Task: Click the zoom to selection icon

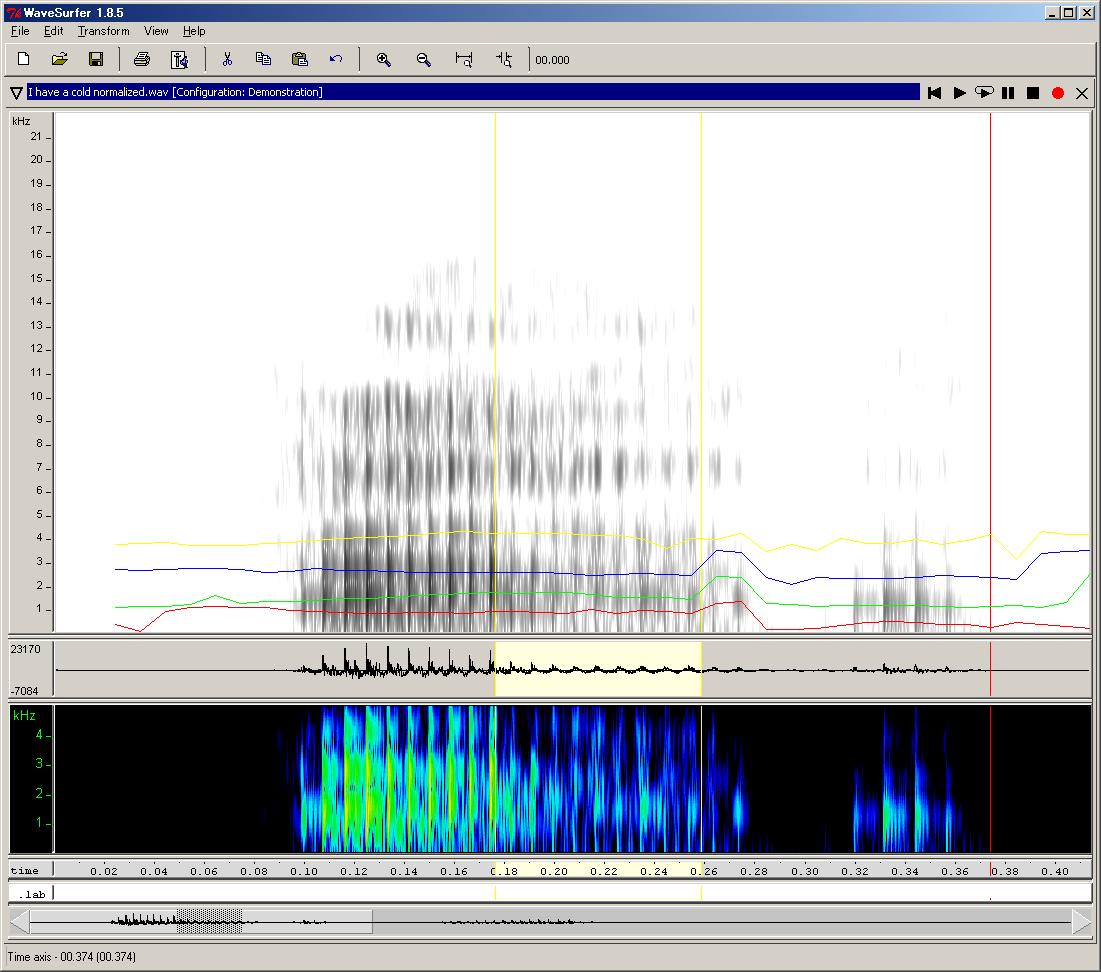Action: pos(505,60)
